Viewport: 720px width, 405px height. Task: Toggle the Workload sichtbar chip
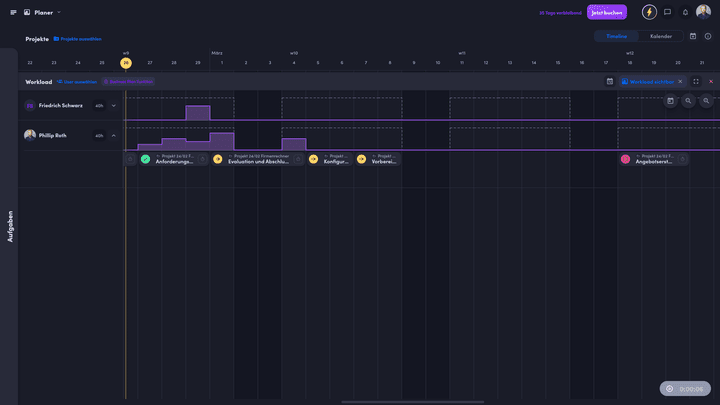click(x=648, y=81)
